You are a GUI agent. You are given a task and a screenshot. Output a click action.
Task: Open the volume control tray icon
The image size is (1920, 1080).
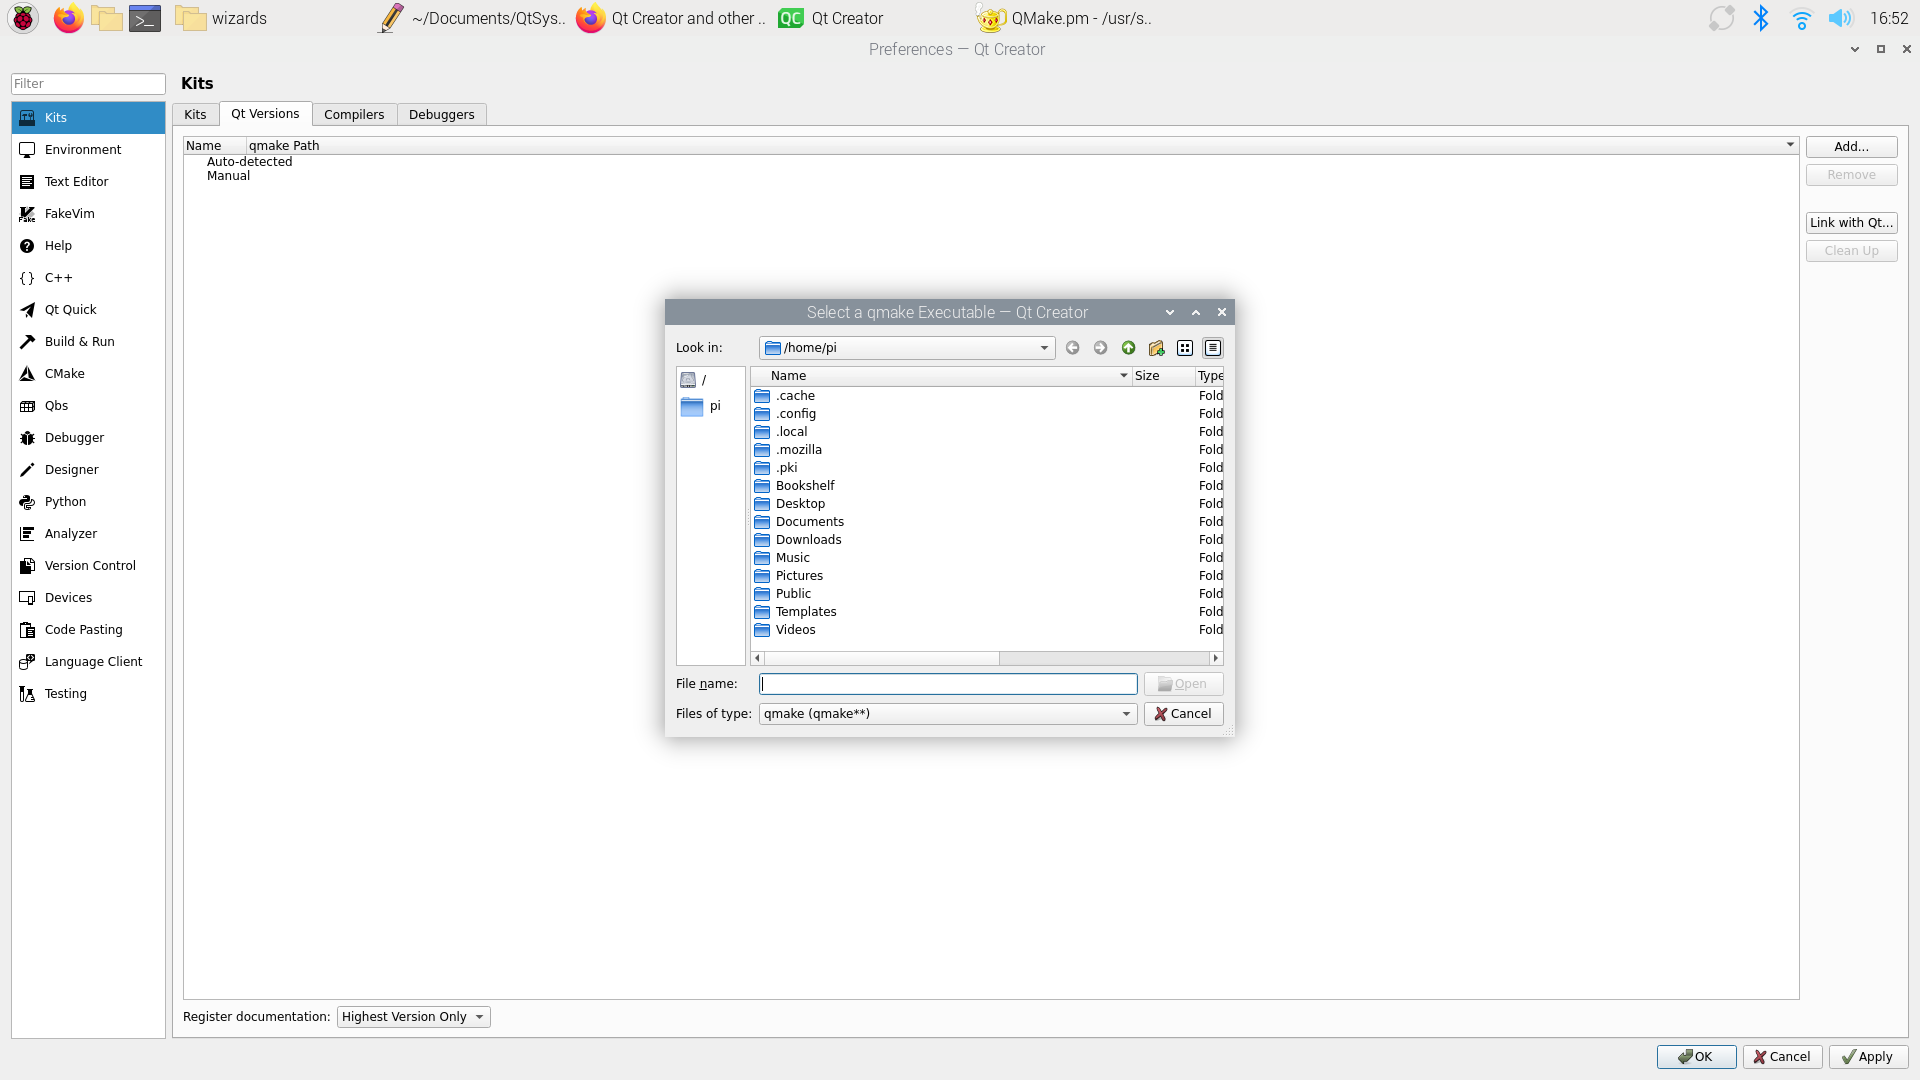coord(1840,18)
